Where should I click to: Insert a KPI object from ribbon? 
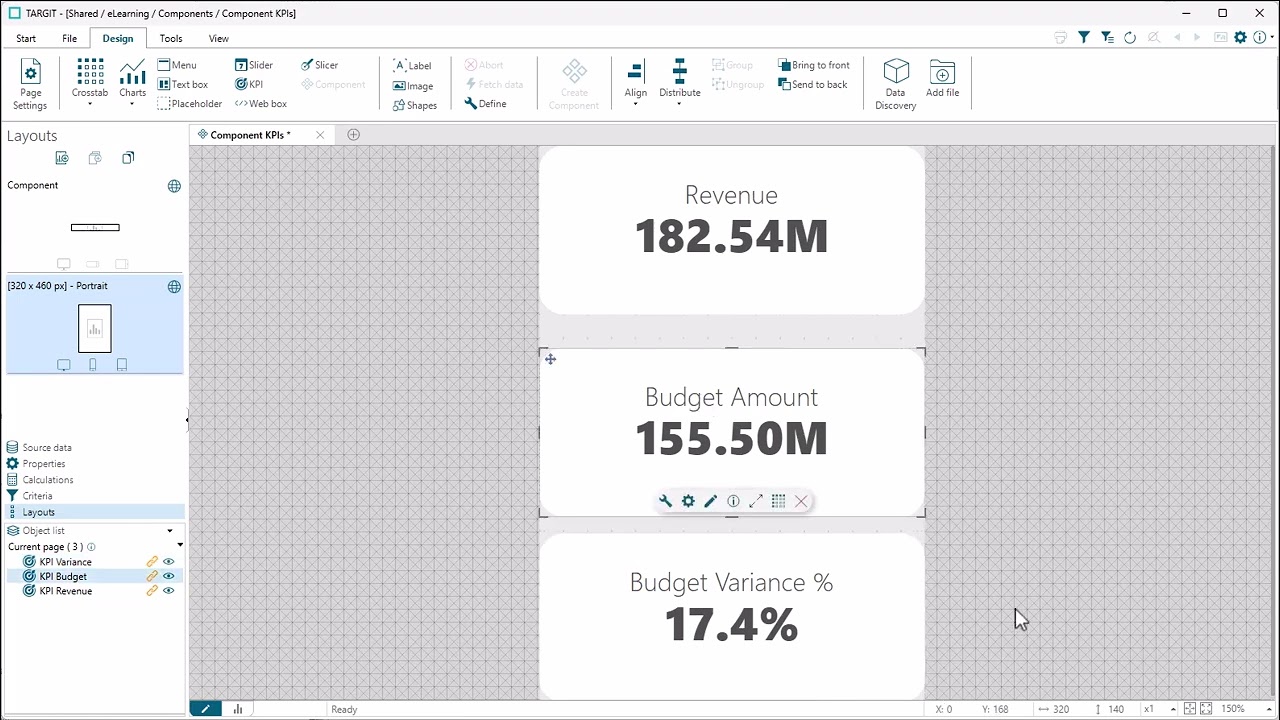coord(249,85)
